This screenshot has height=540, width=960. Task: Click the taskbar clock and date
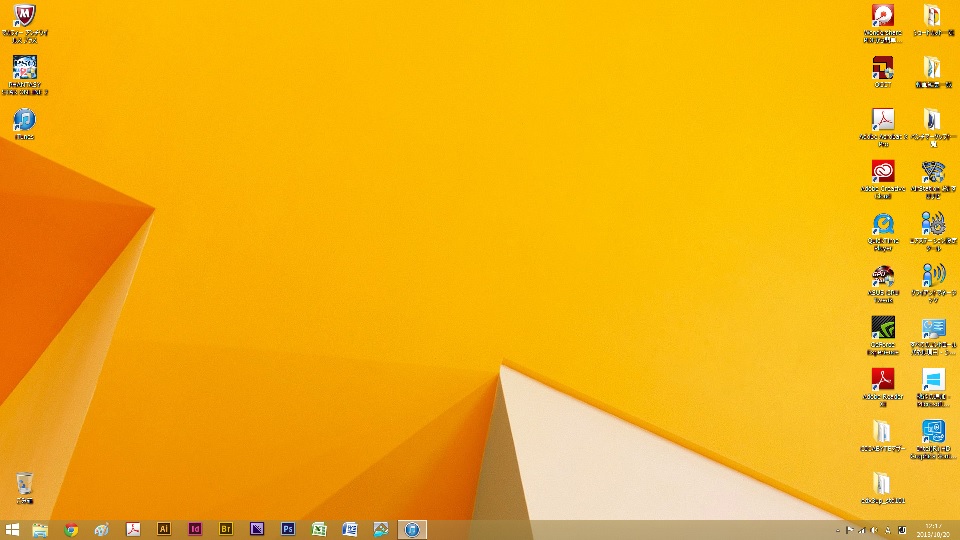(934, 529)
